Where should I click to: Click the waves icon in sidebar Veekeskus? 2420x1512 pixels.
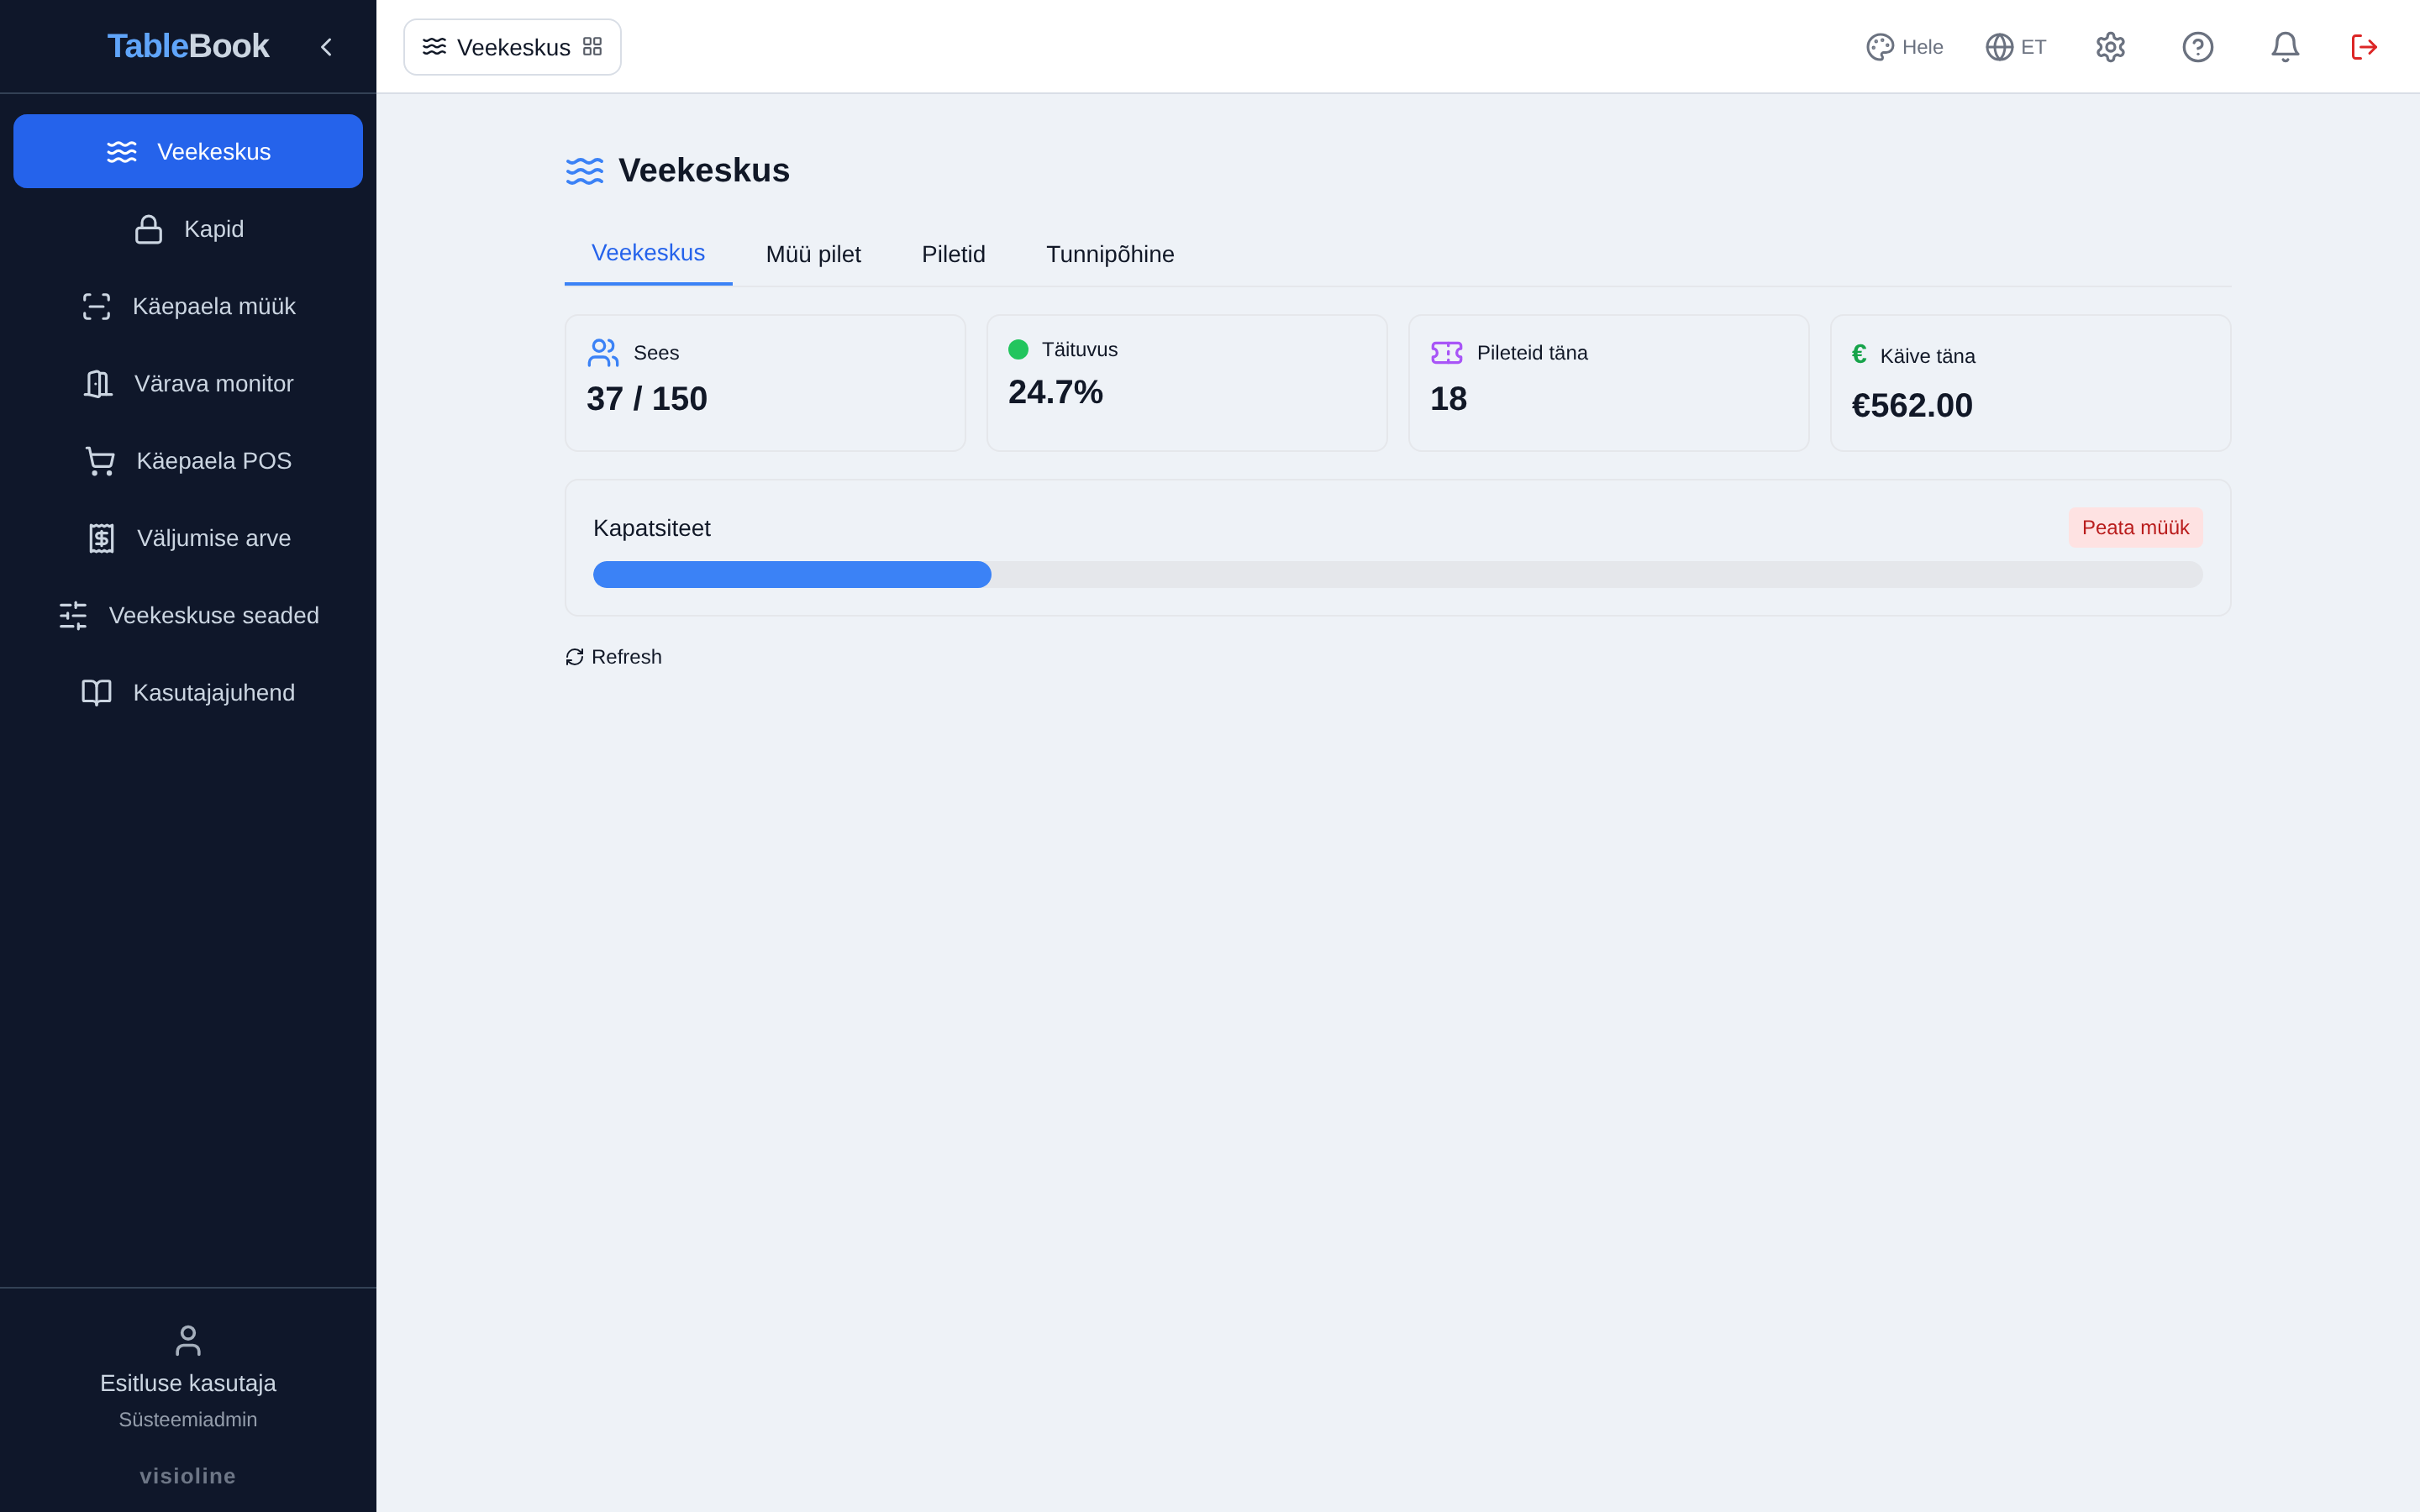pos(122,151)
